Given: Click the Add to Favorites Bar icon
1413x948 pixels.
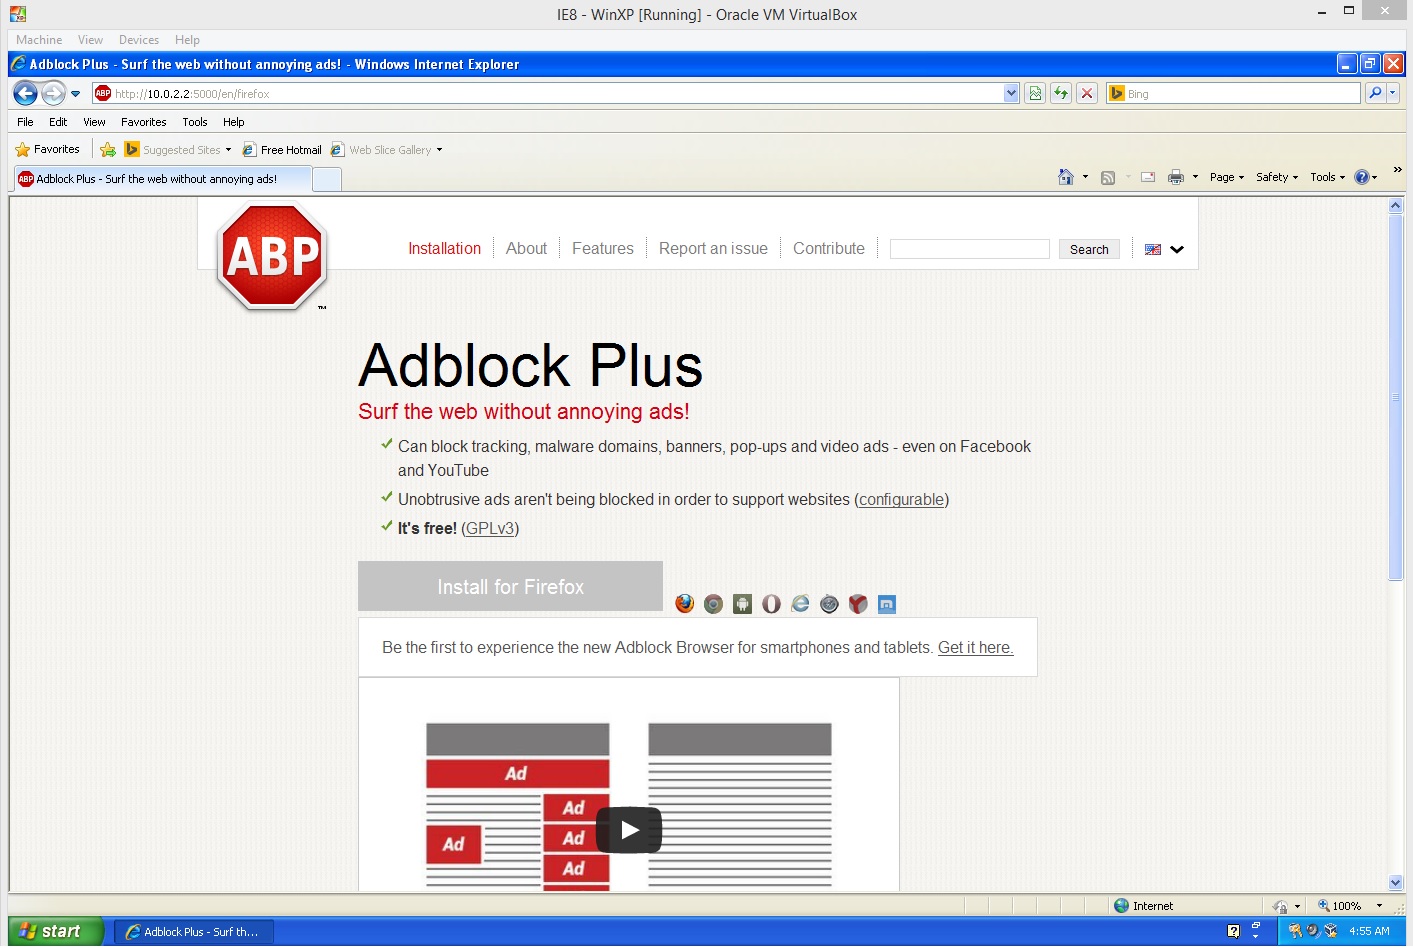Looking at the screenshot, I should (x=108, y=150).
